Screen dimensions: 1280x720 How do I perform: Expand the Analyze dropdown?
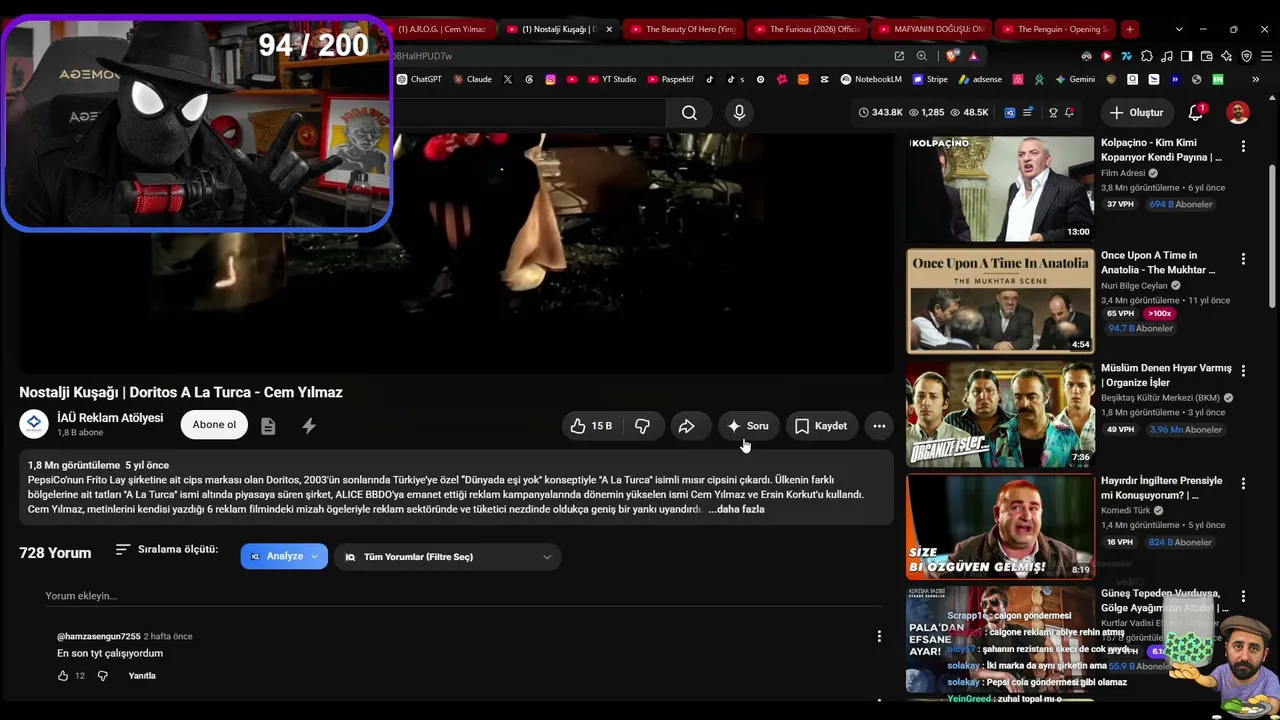(x=284, y=557)
